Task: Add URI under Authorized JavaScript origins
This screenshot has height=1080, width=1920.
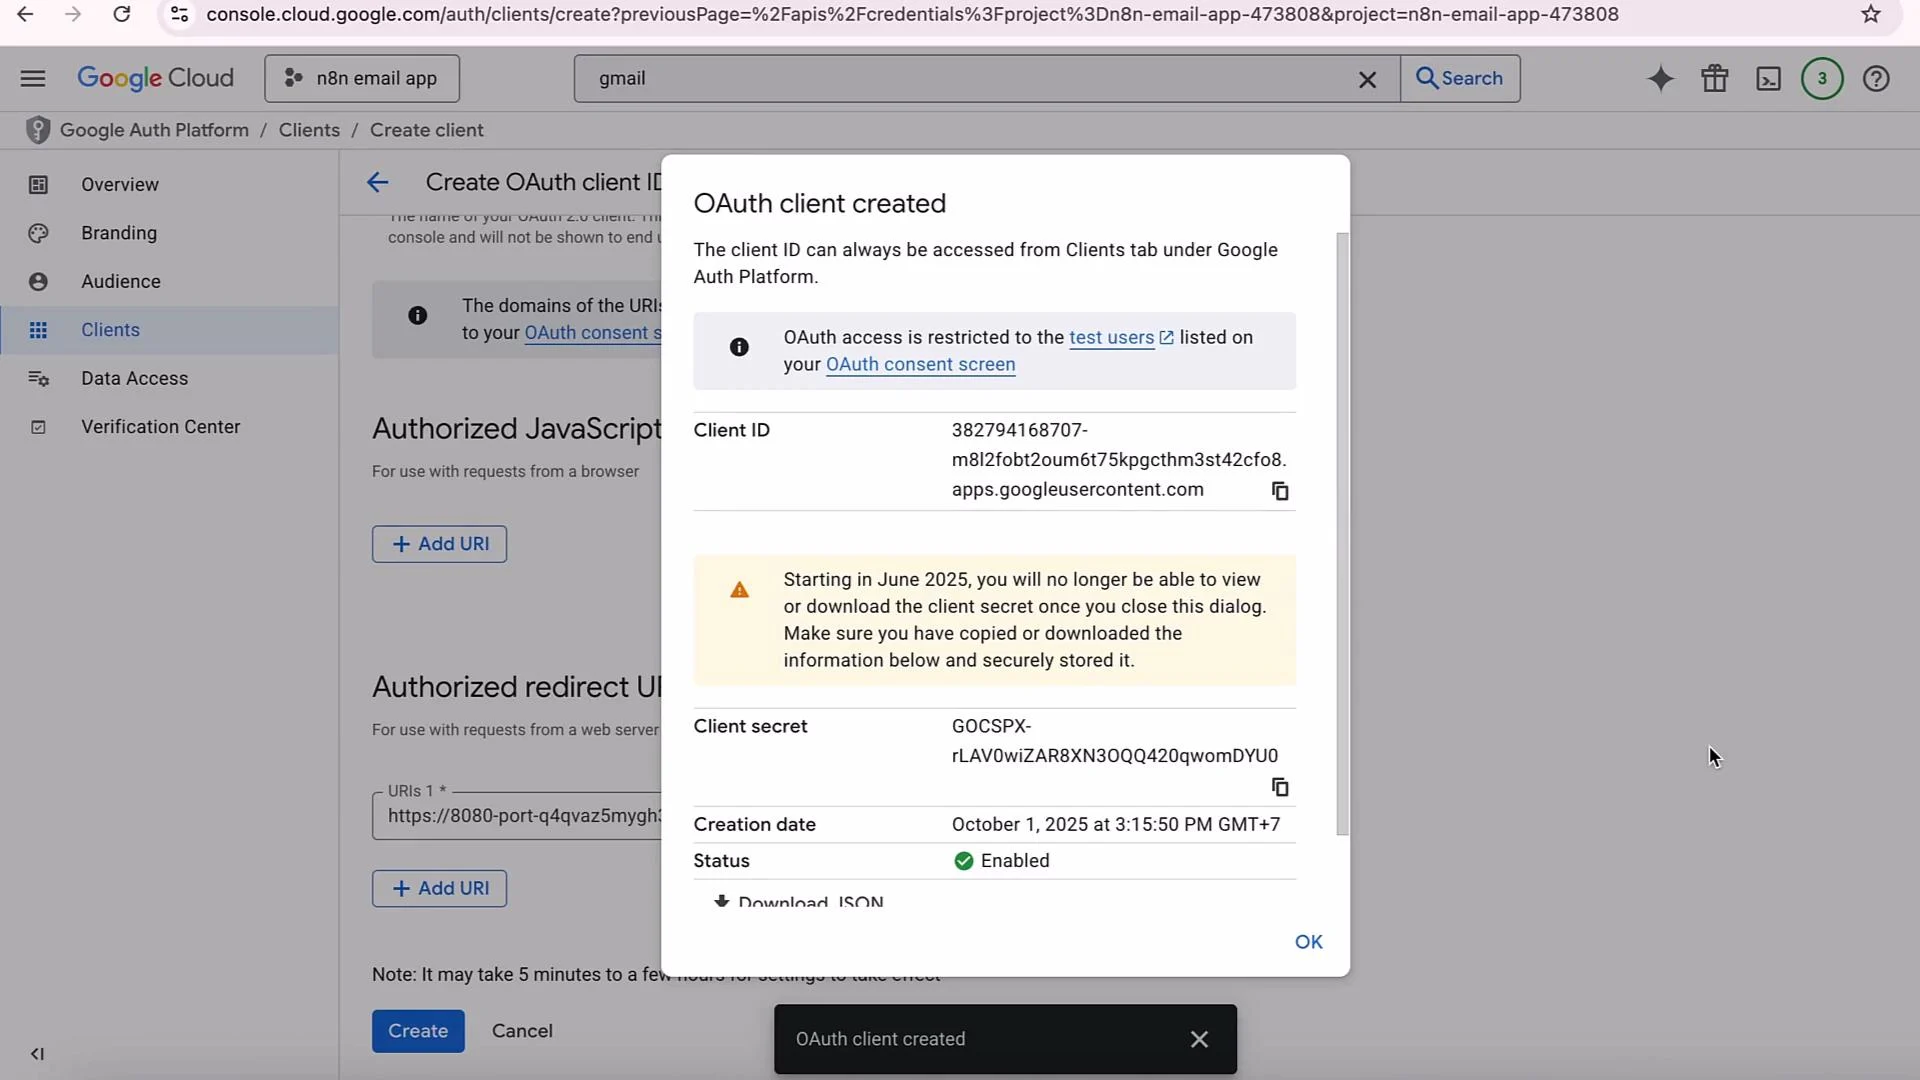Action: click(439, 544)
